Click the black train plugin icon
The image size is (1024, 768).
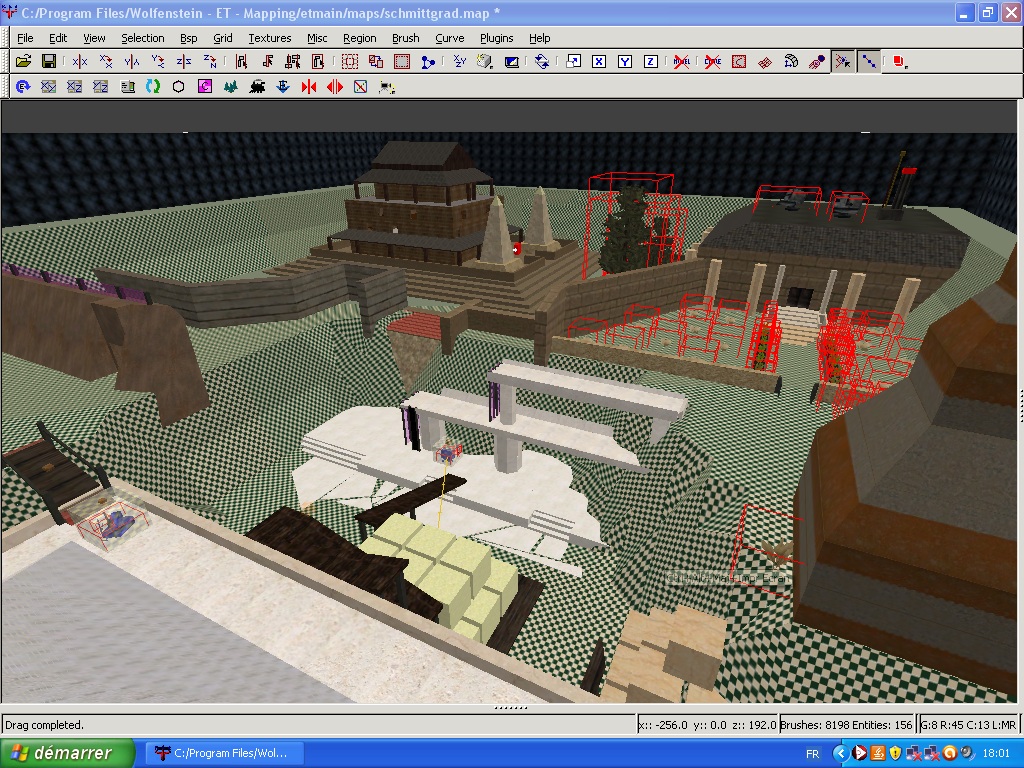(x=257, y=86)
